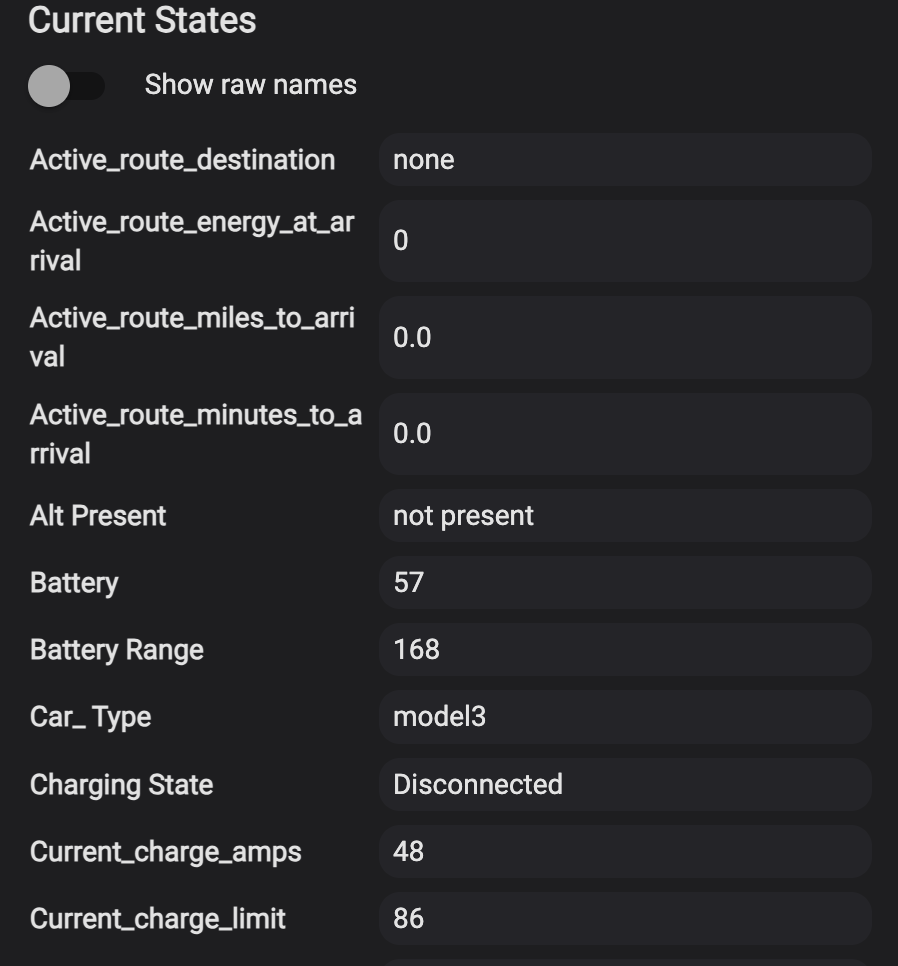This screenshot has height=966, width=898.
Task: Select the Battery value field showing 57
Action: pyautogui.click(x=624, y=583)
